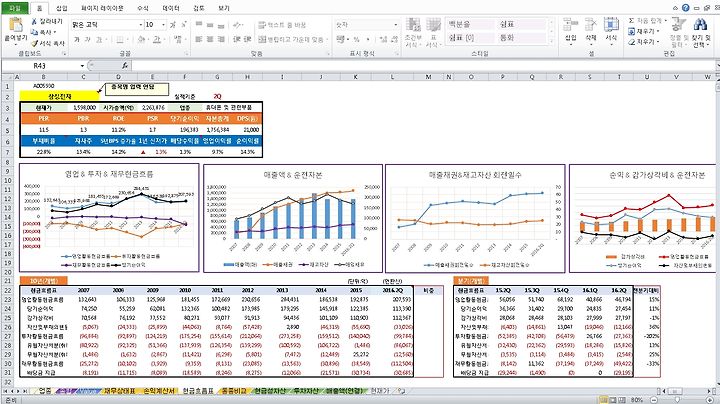Toggle underline (가) formatting

point(99,39)
